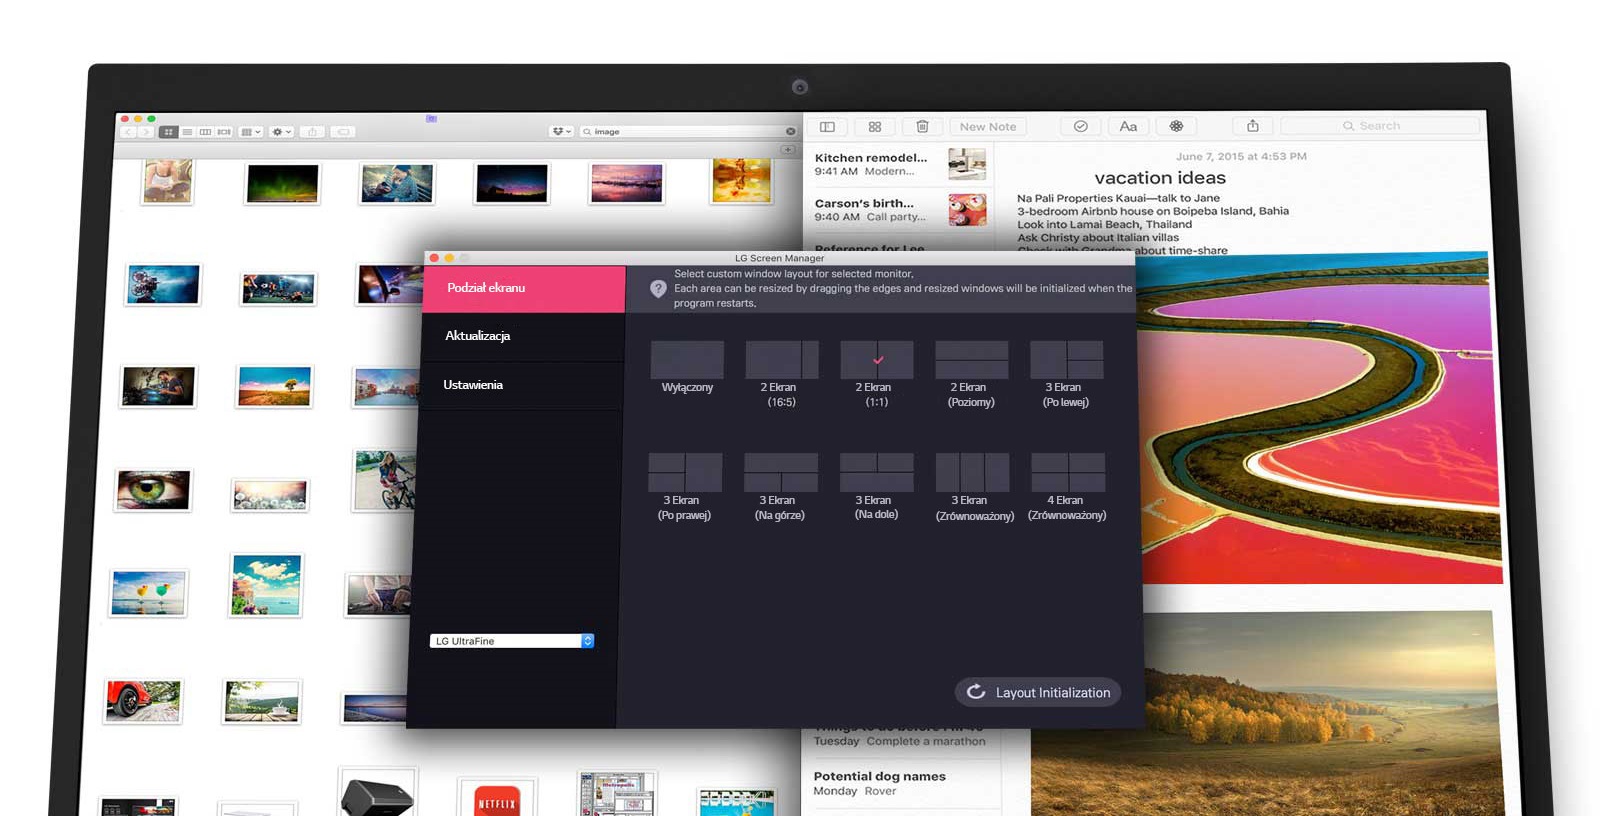Click the Layout Initialization button
The width and height of the screenshot is (1600, 816).
(x=1038, y=692)
